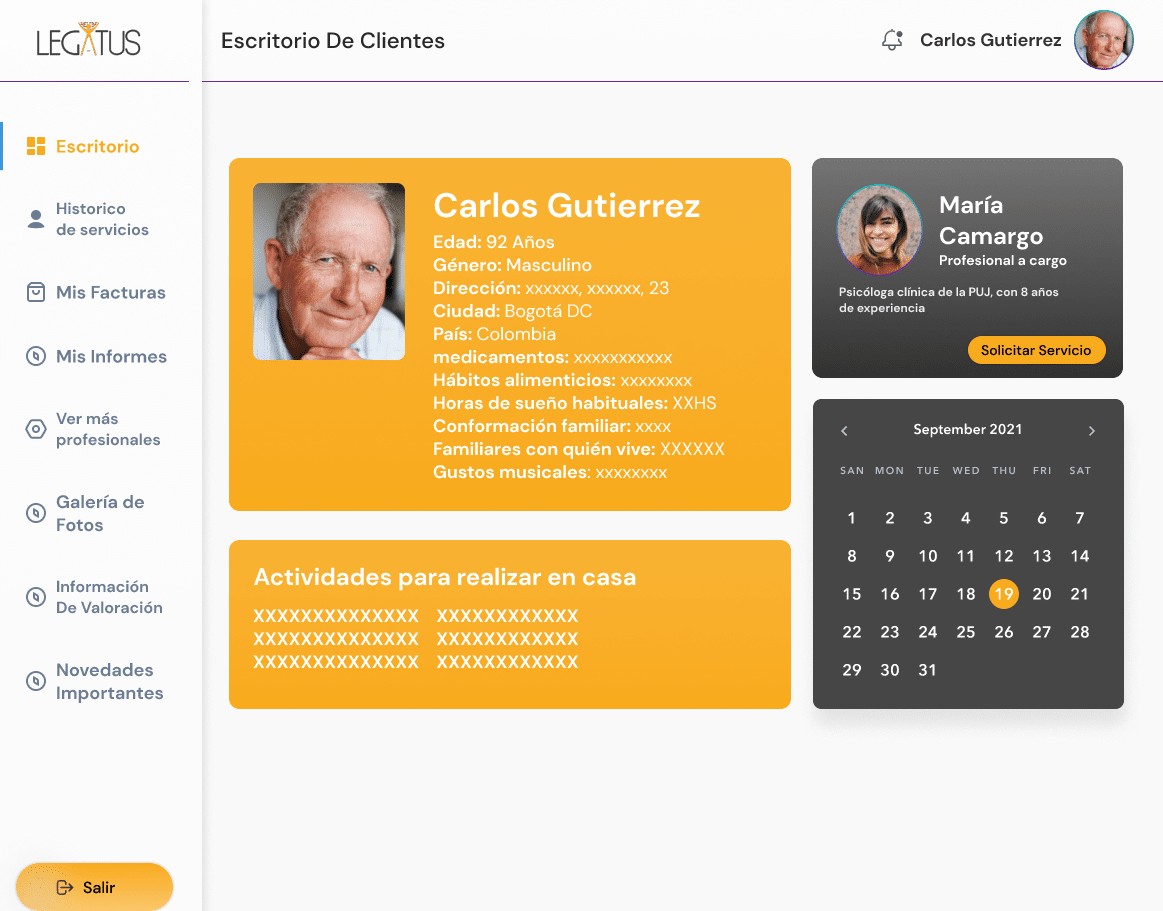This screenshot has width=1163, height=911.
Task: Click the Escritorio dashboard grid icon
Action: 36,146
